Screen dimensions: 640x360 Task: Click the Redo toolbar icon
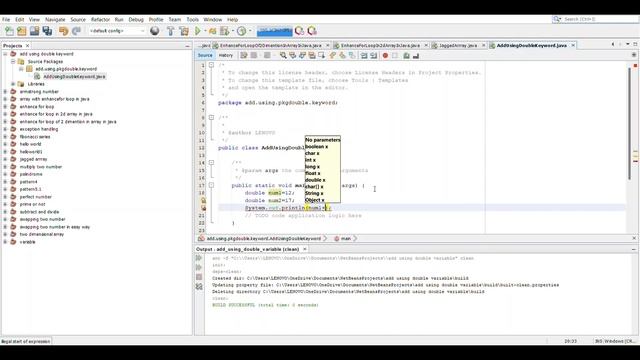[76, 31]
